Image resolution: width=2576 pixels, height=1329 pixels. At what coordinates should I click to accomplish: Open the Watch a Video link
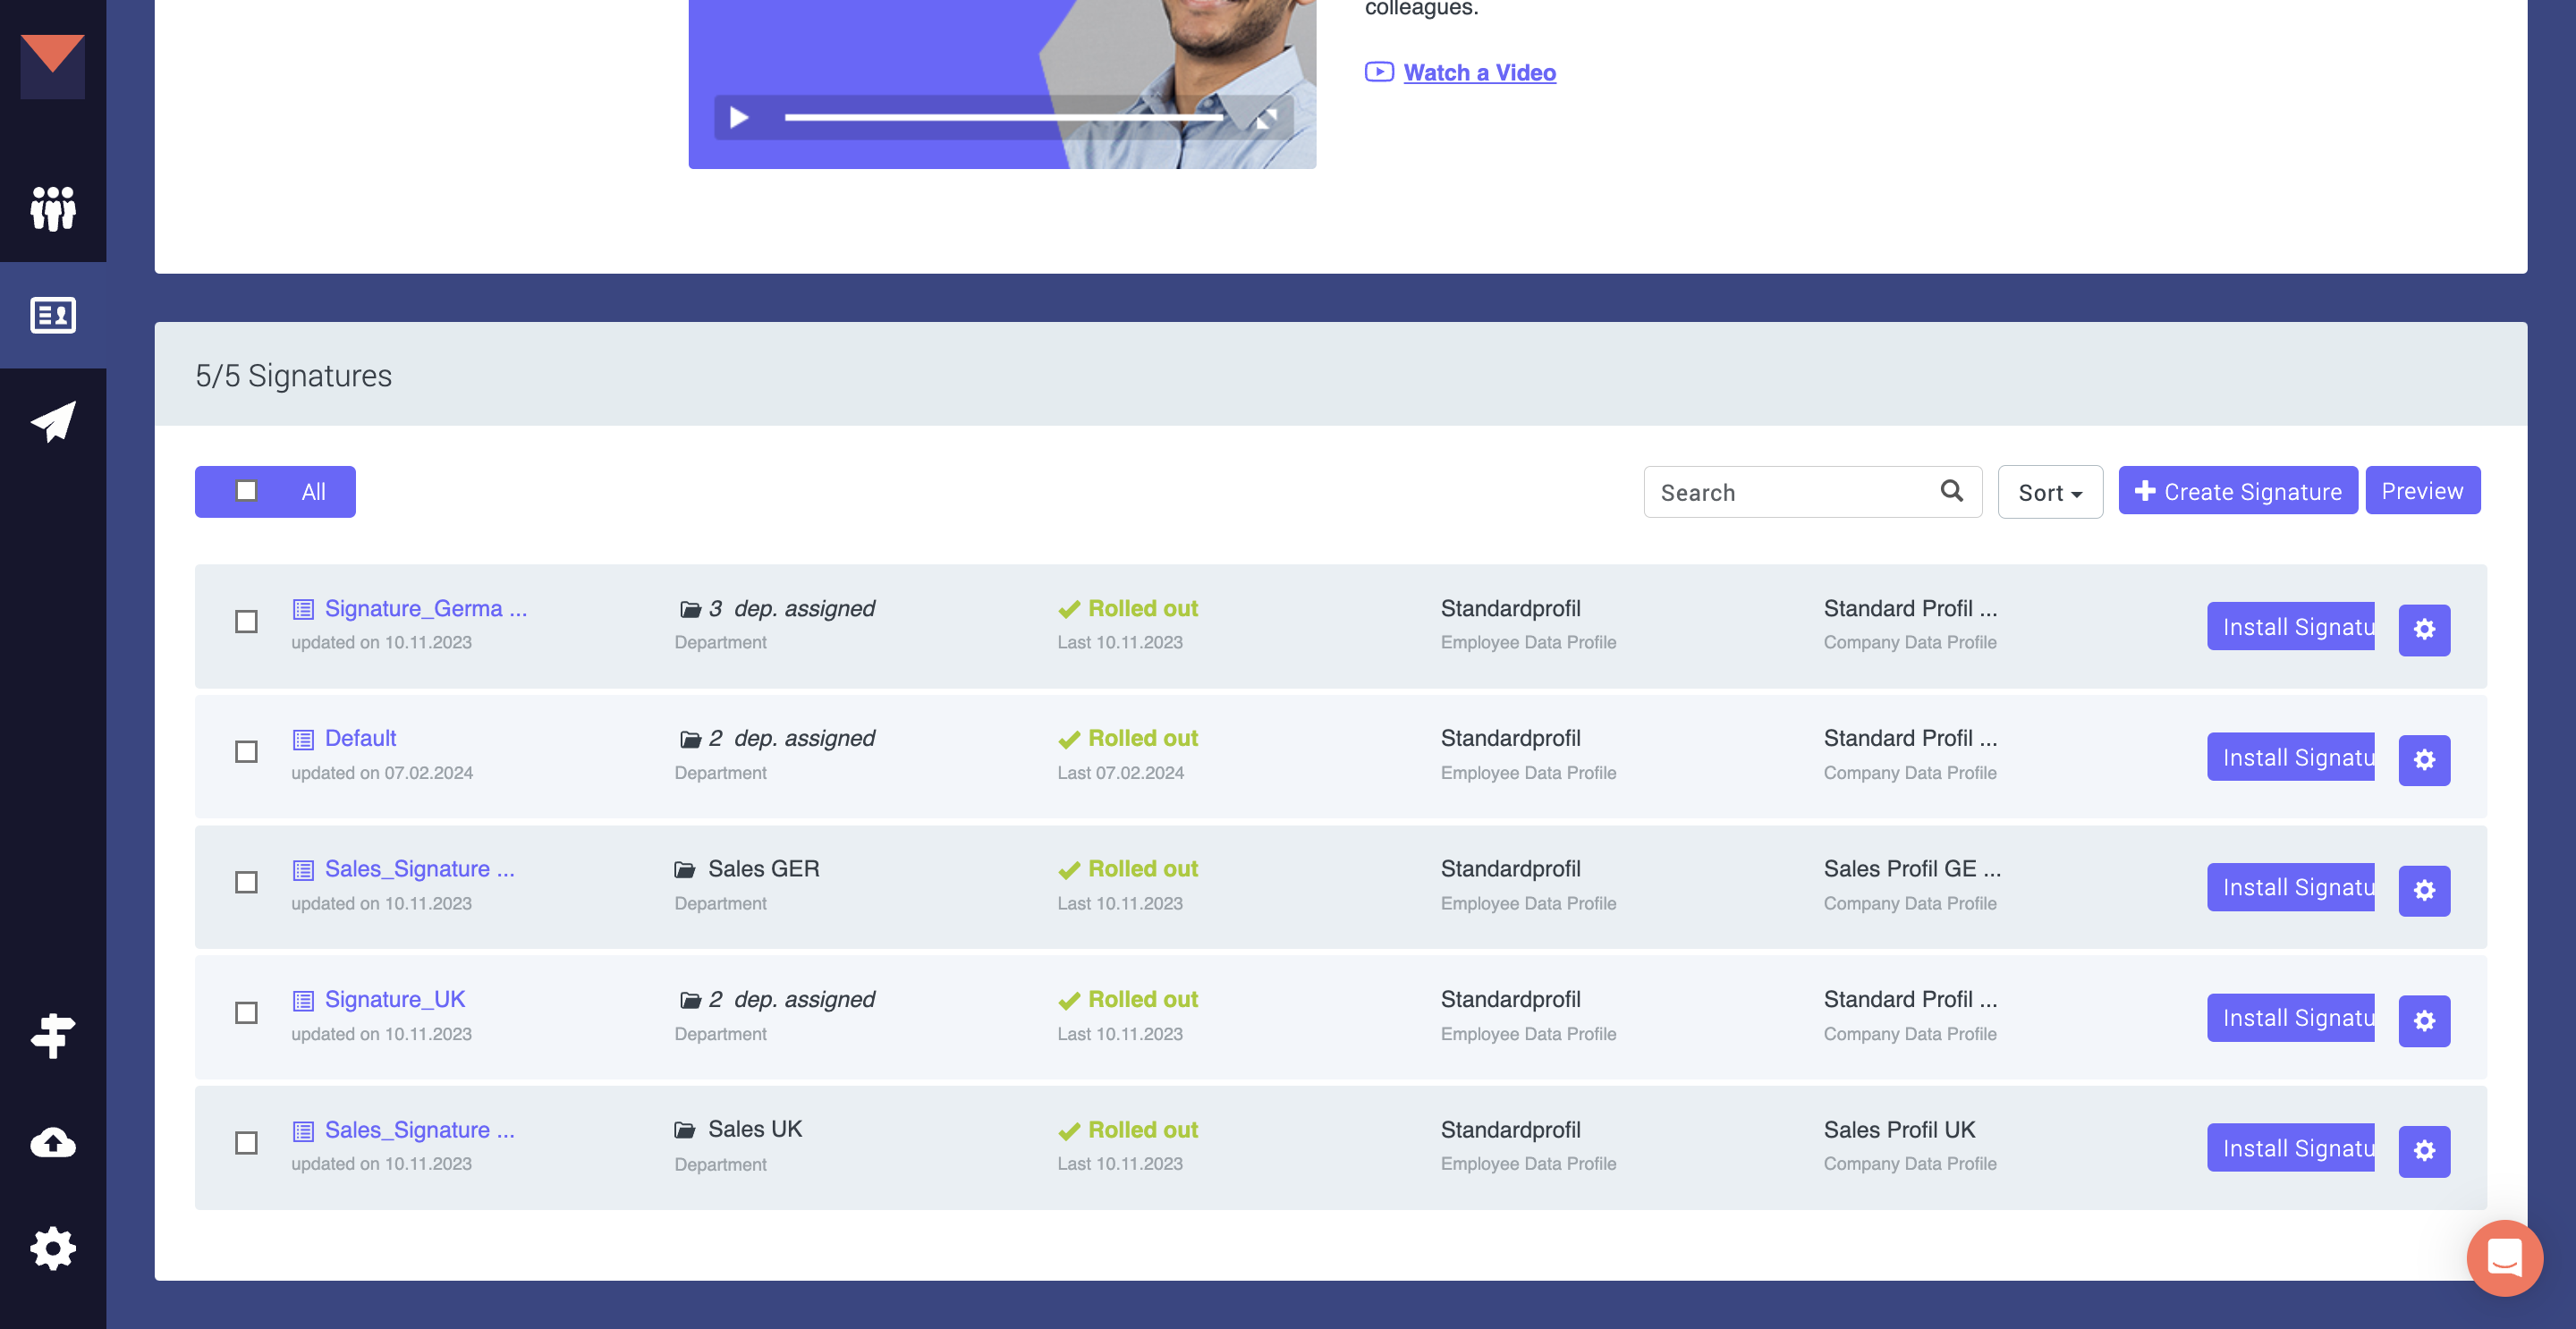point(1479,72)
